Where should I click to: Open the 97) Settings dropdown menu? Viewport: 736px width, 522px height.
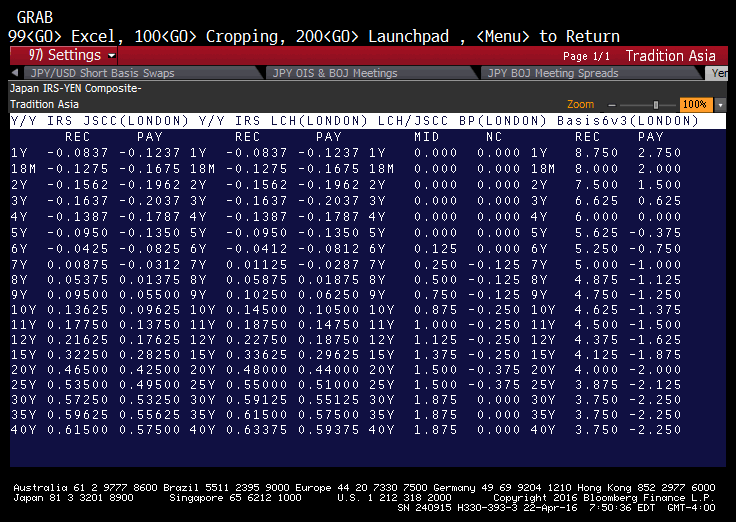[x=64, y=55]
